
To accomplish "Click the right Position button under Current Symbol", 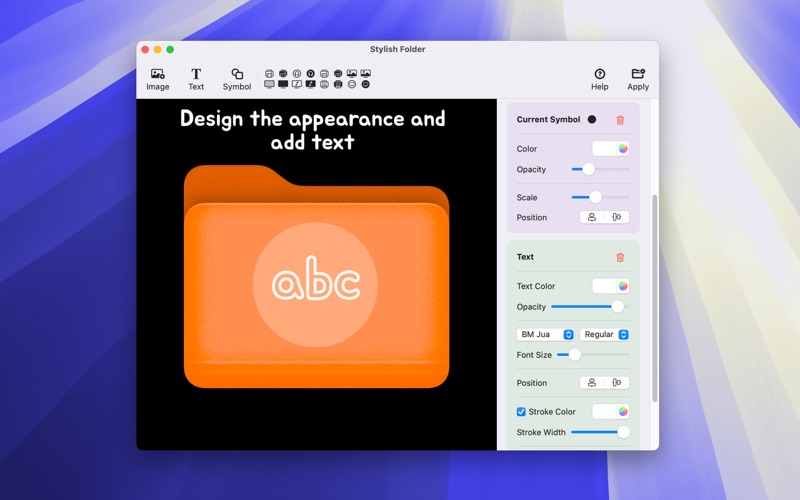I will coord(617,217).
